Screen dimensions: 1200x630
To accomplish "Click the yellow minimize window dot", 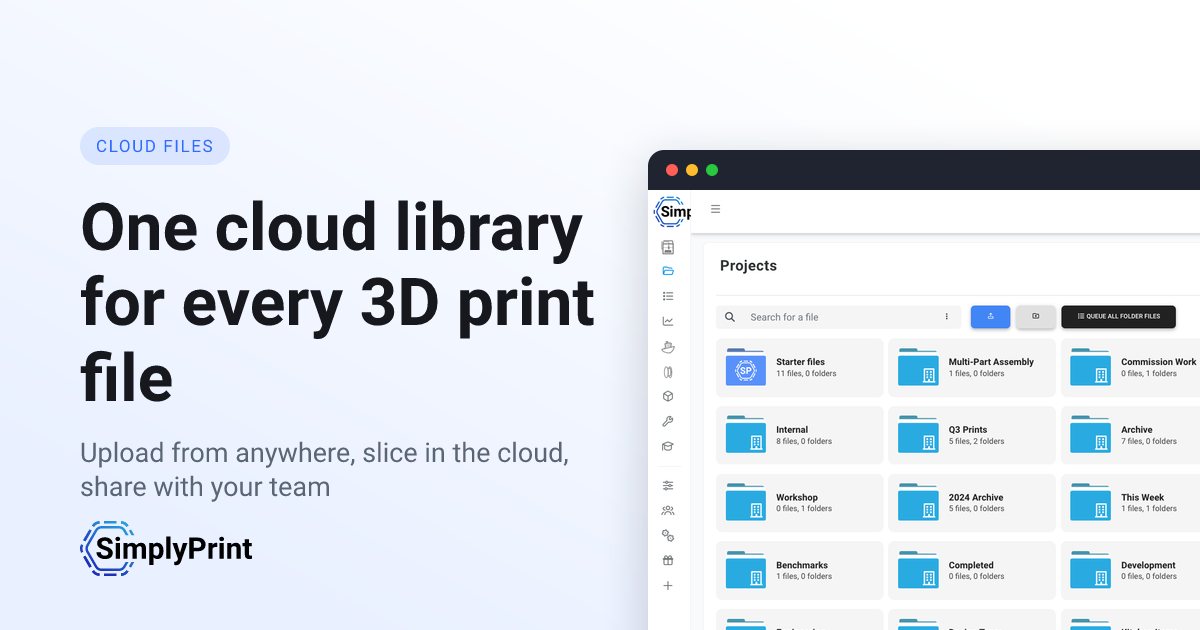I will coord(692,170).
